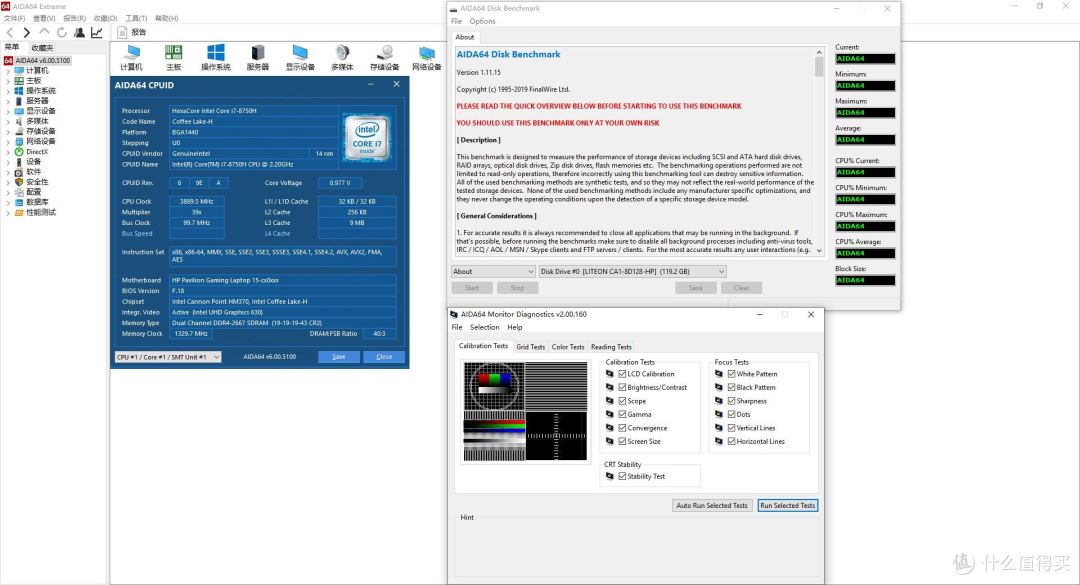Go back with the toolbar back arrow
1080x585 pixels.
pyautogui.click(x=10, y=32)
